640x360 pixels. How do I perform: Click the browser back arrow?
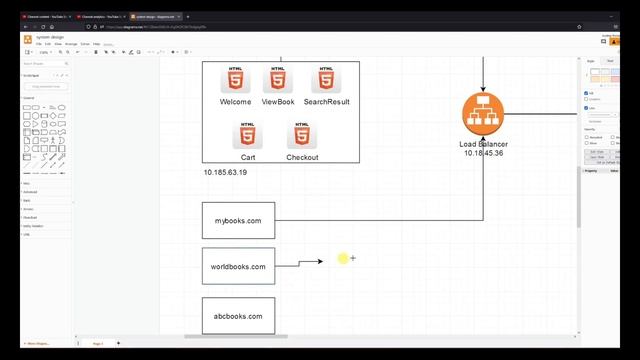coord(26,27)
